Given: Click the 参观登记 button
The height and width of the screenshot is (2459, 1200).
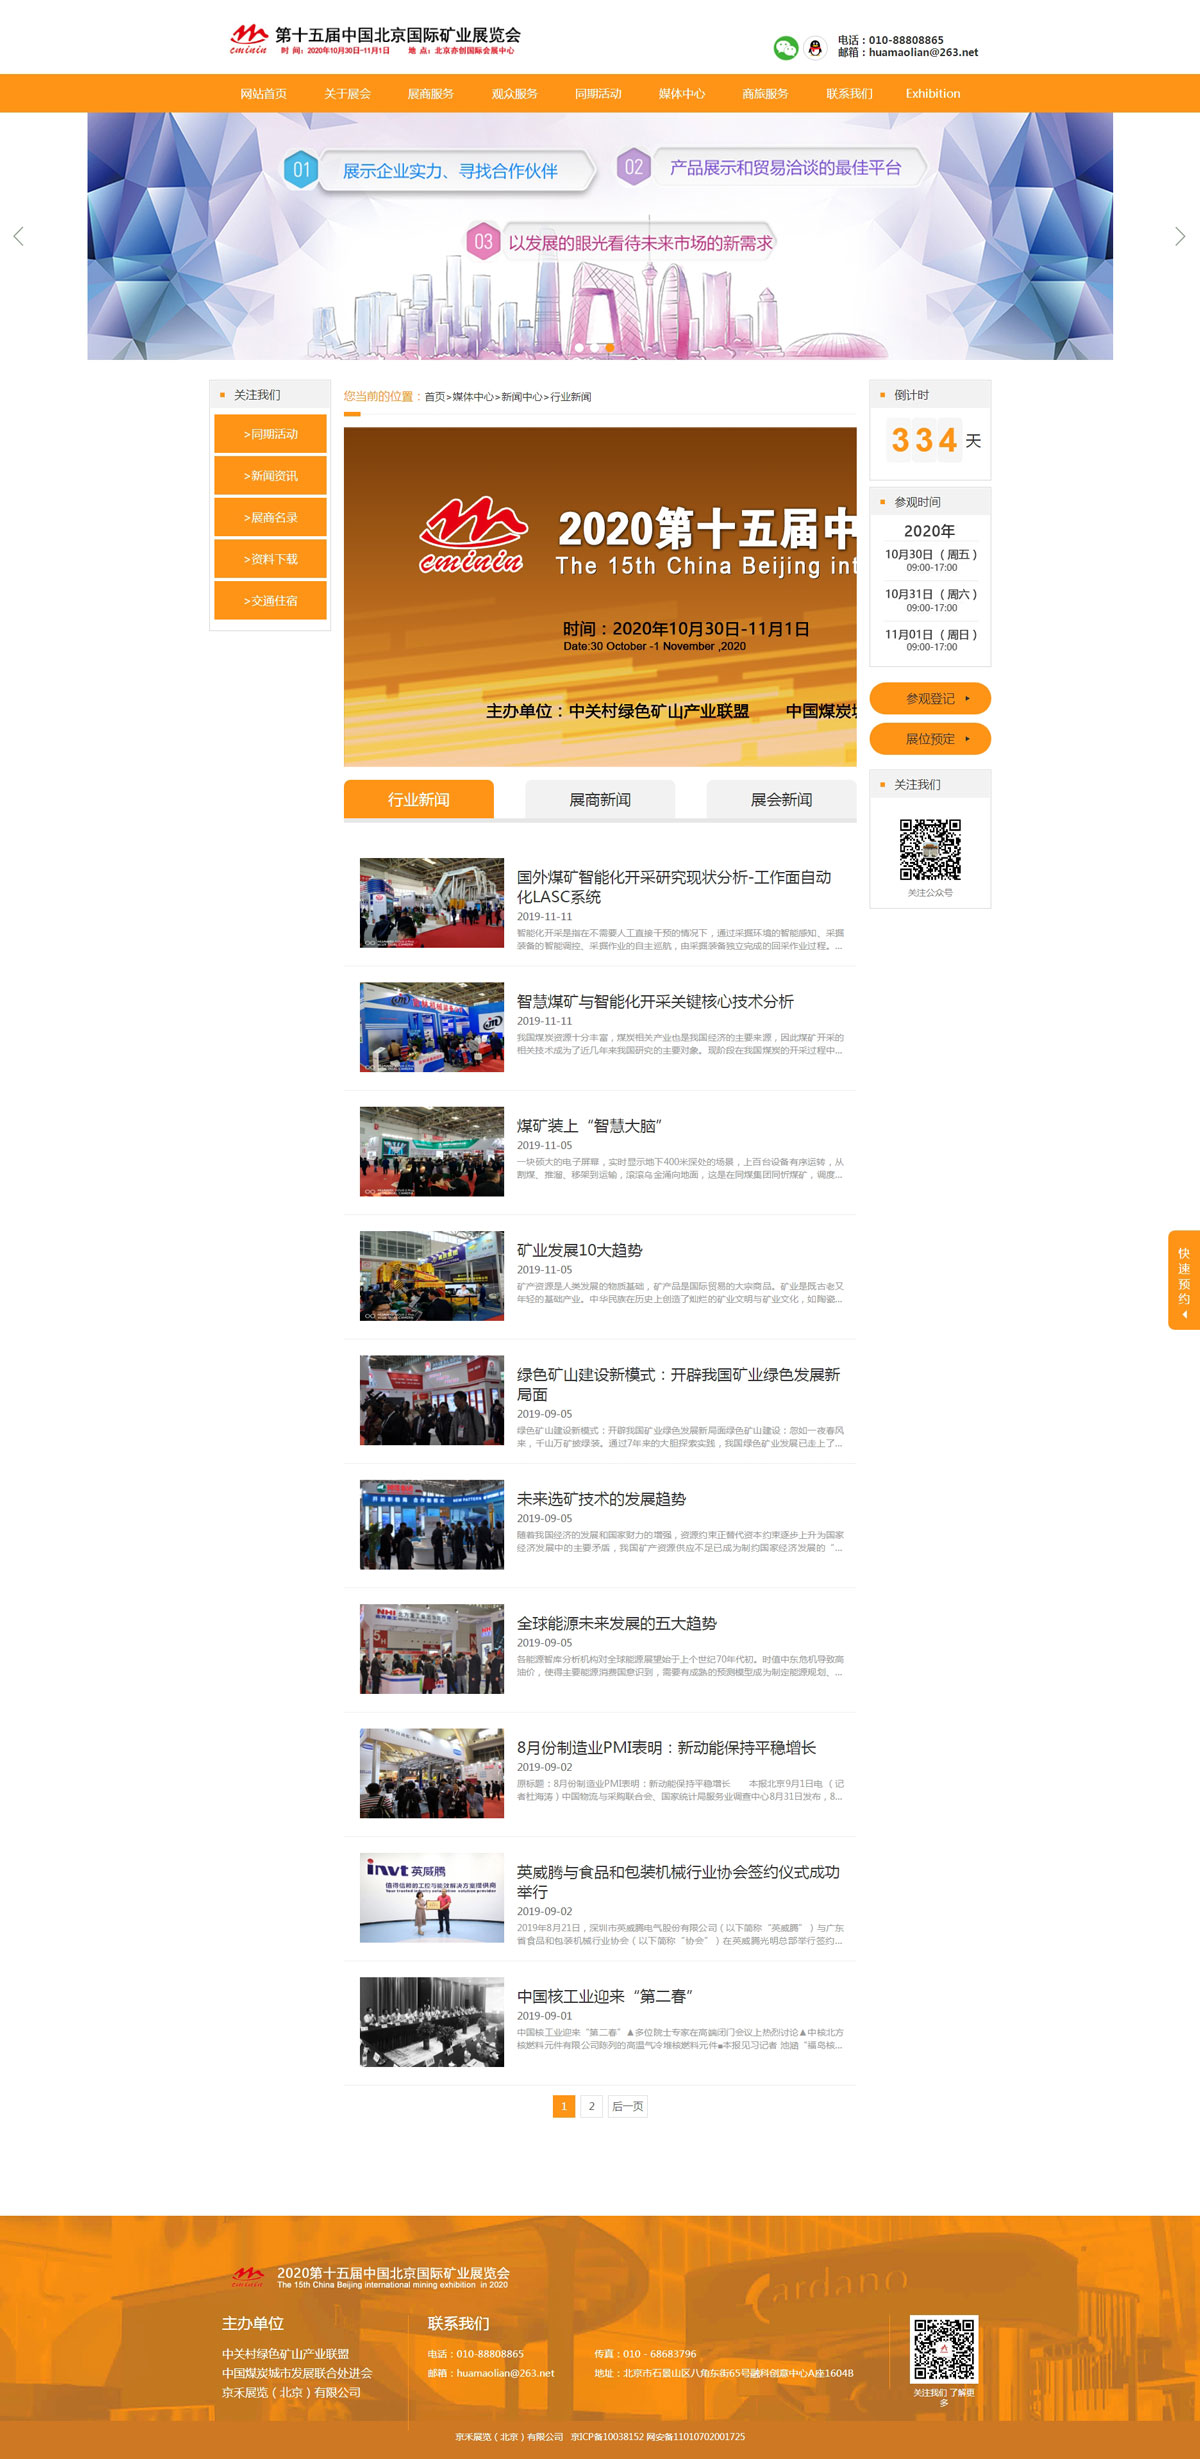Looking at the screenshot, I should pos(930,699).
